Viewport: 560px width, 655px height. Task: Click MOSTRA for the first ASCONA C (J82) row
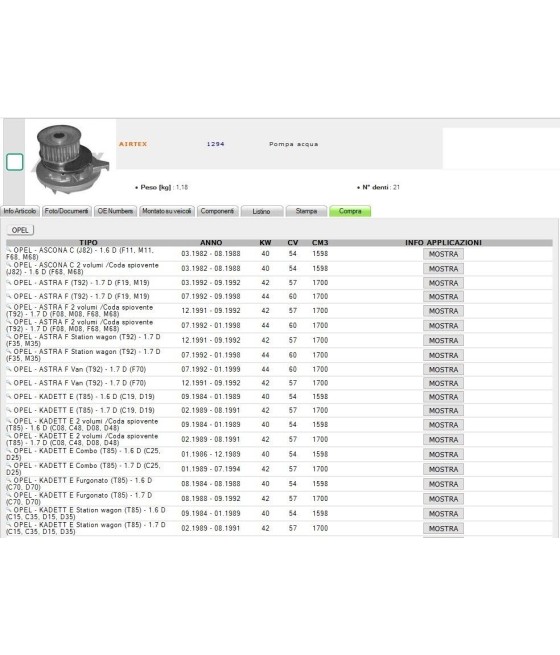[443, 254]
